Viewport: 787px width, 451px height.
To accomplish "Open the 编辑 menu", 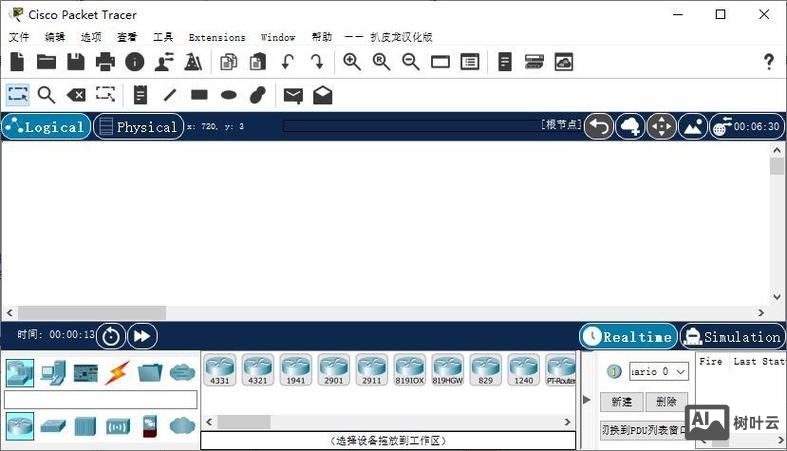I will coord(55,37).
